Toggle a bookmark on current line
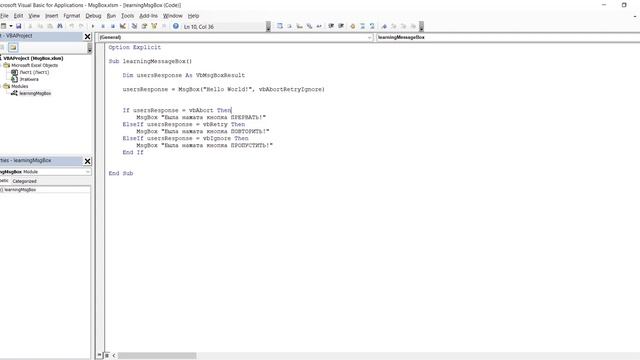This screenshot has width=640, height=360. click(x=384, y=26)
